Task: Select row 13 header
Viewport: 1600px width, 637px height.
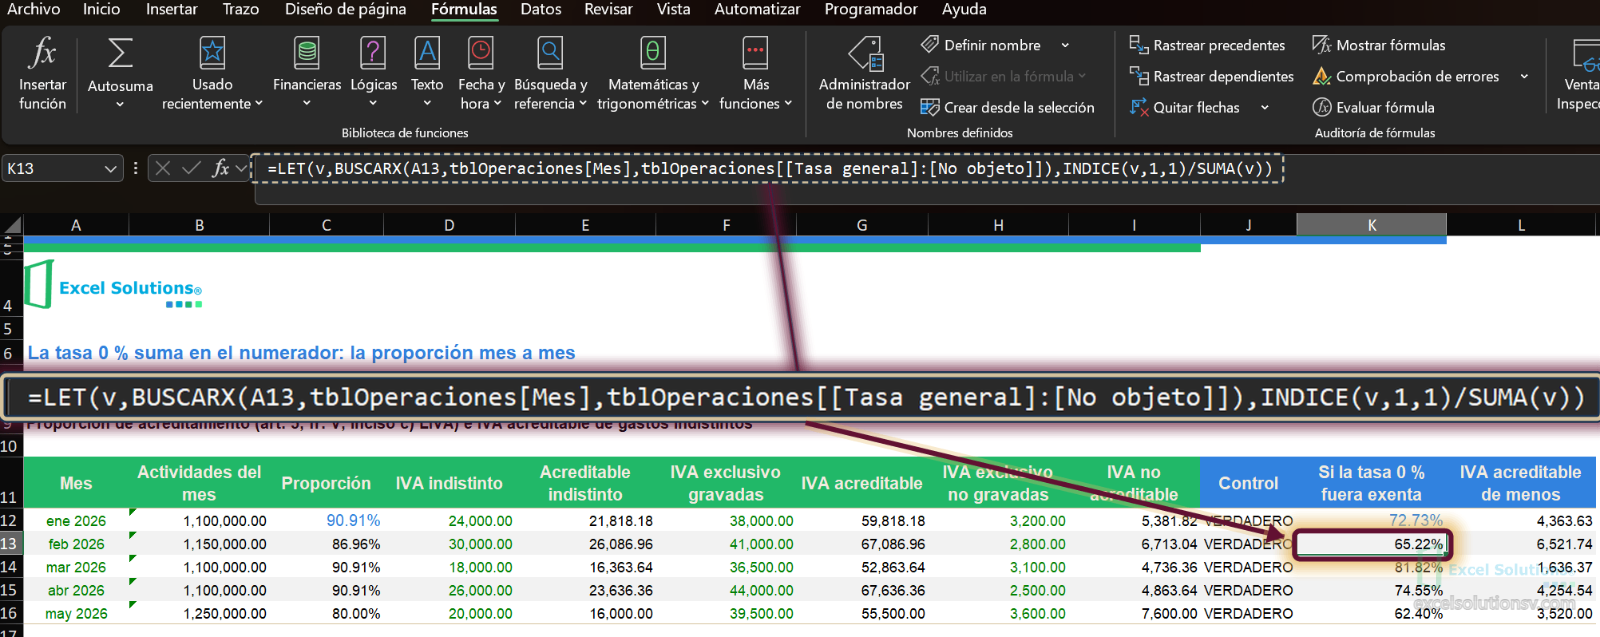Action: pyautogui.click(x=10, y=544)
